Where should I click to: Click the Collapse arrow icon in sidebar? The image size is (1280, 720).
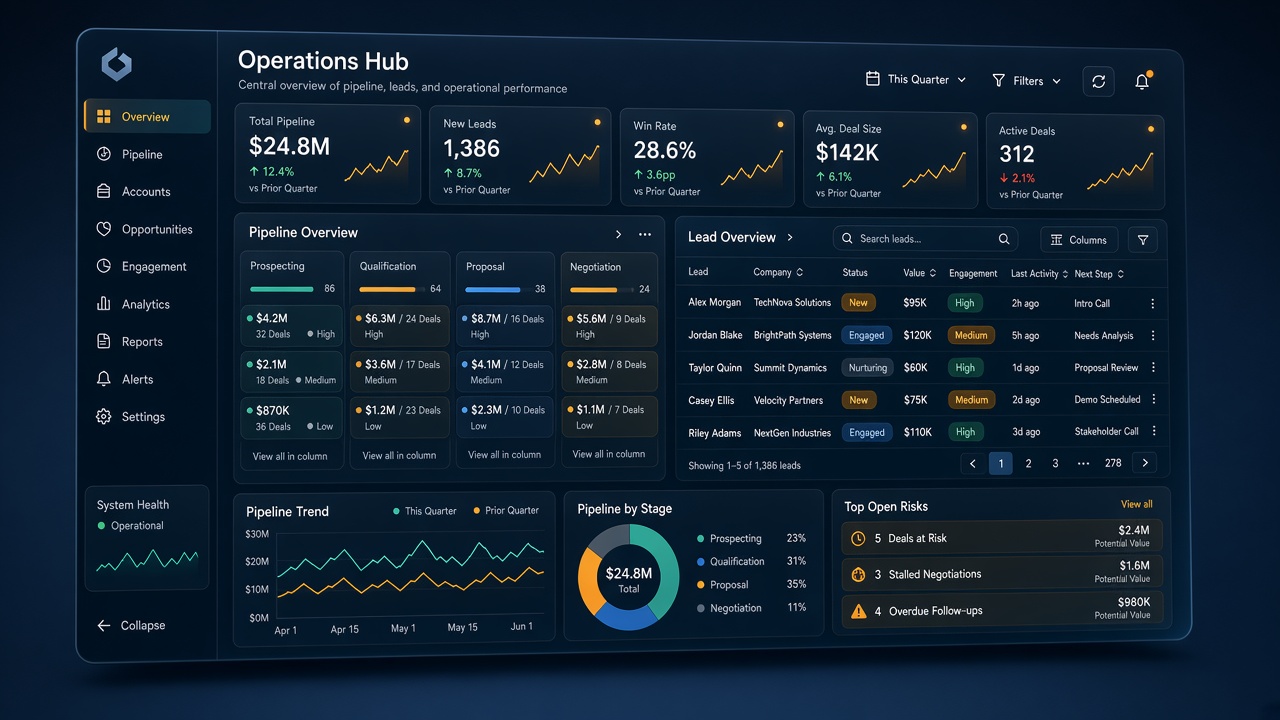coord(103,625)
